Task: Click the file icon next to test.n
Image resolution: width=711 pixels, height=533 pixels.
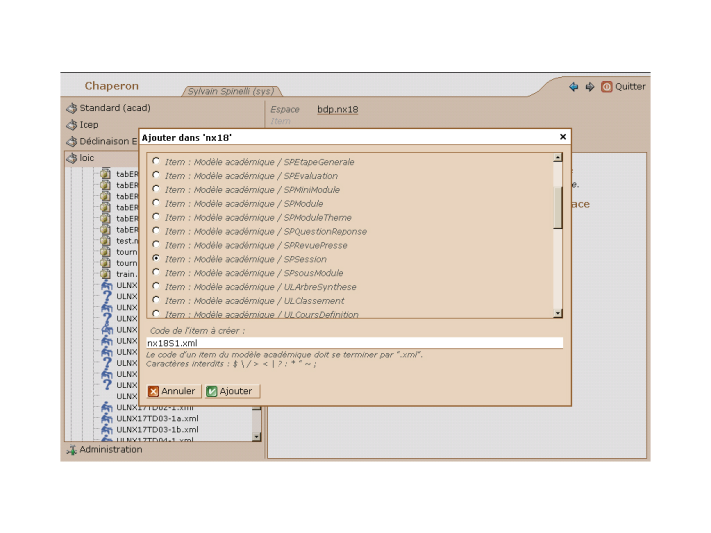Action: click(106, 241)
